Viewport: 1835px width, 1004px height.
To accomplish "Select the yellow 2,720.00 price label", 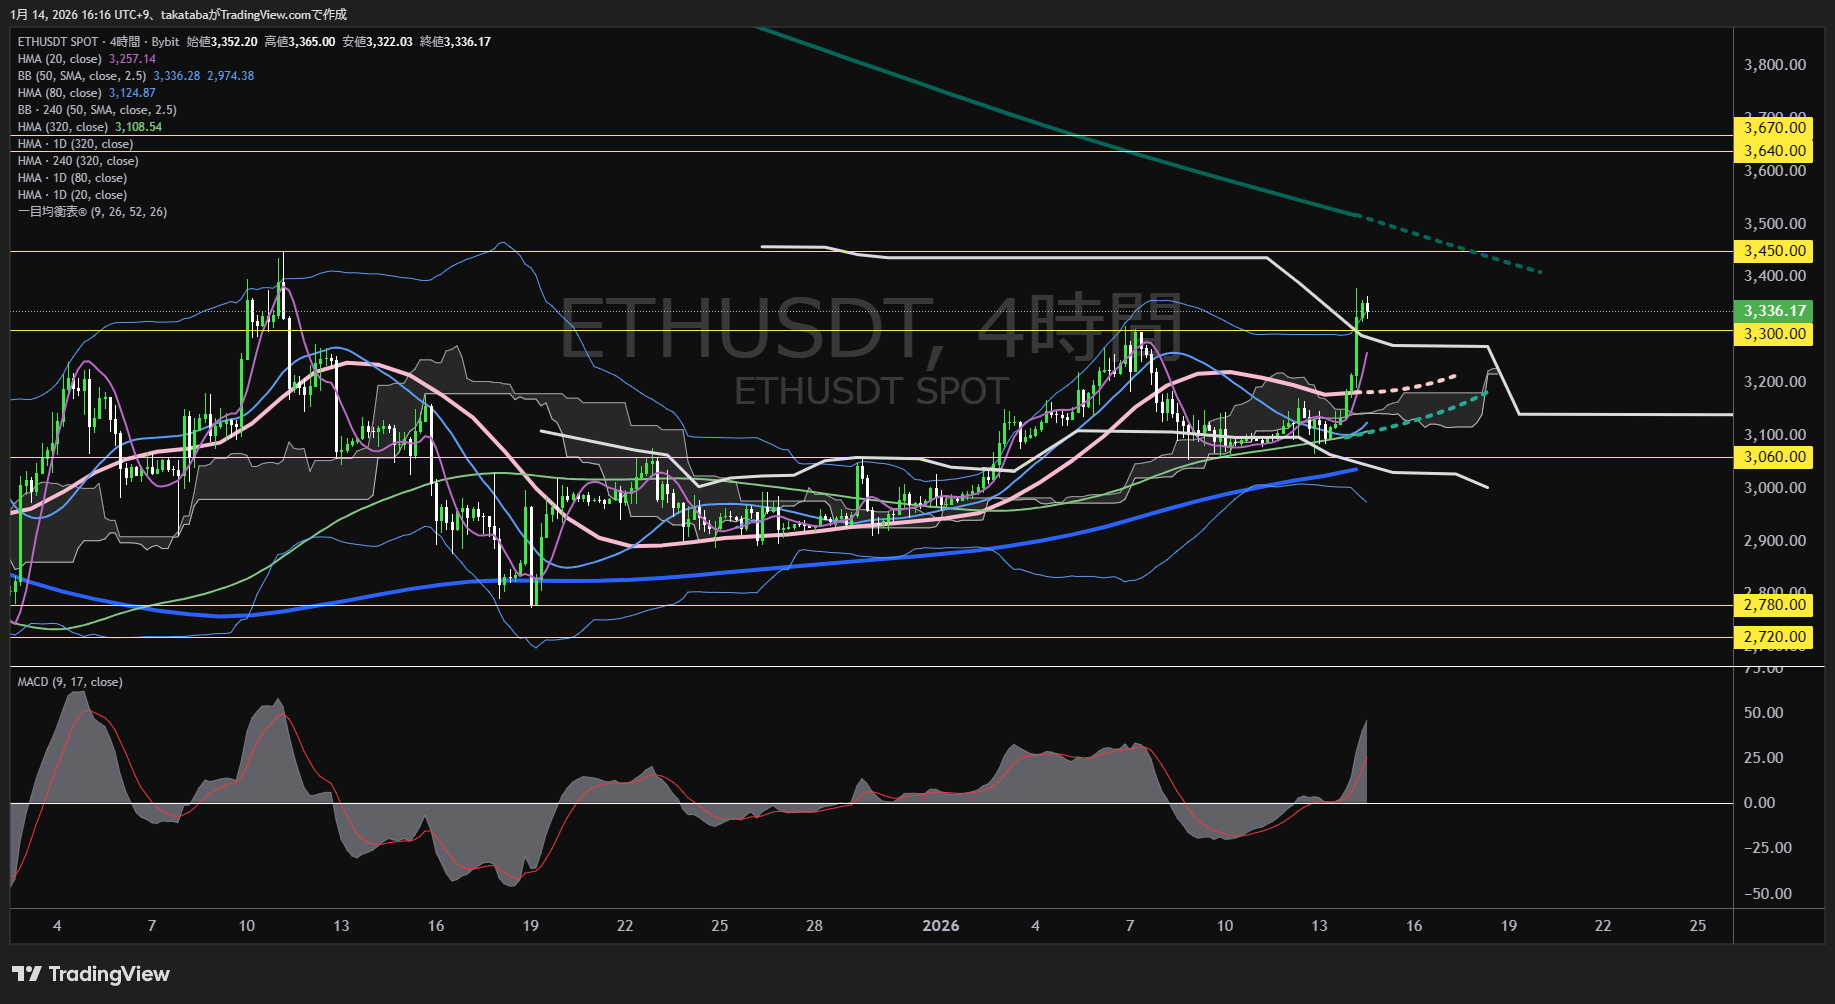I will [1774, 637].
